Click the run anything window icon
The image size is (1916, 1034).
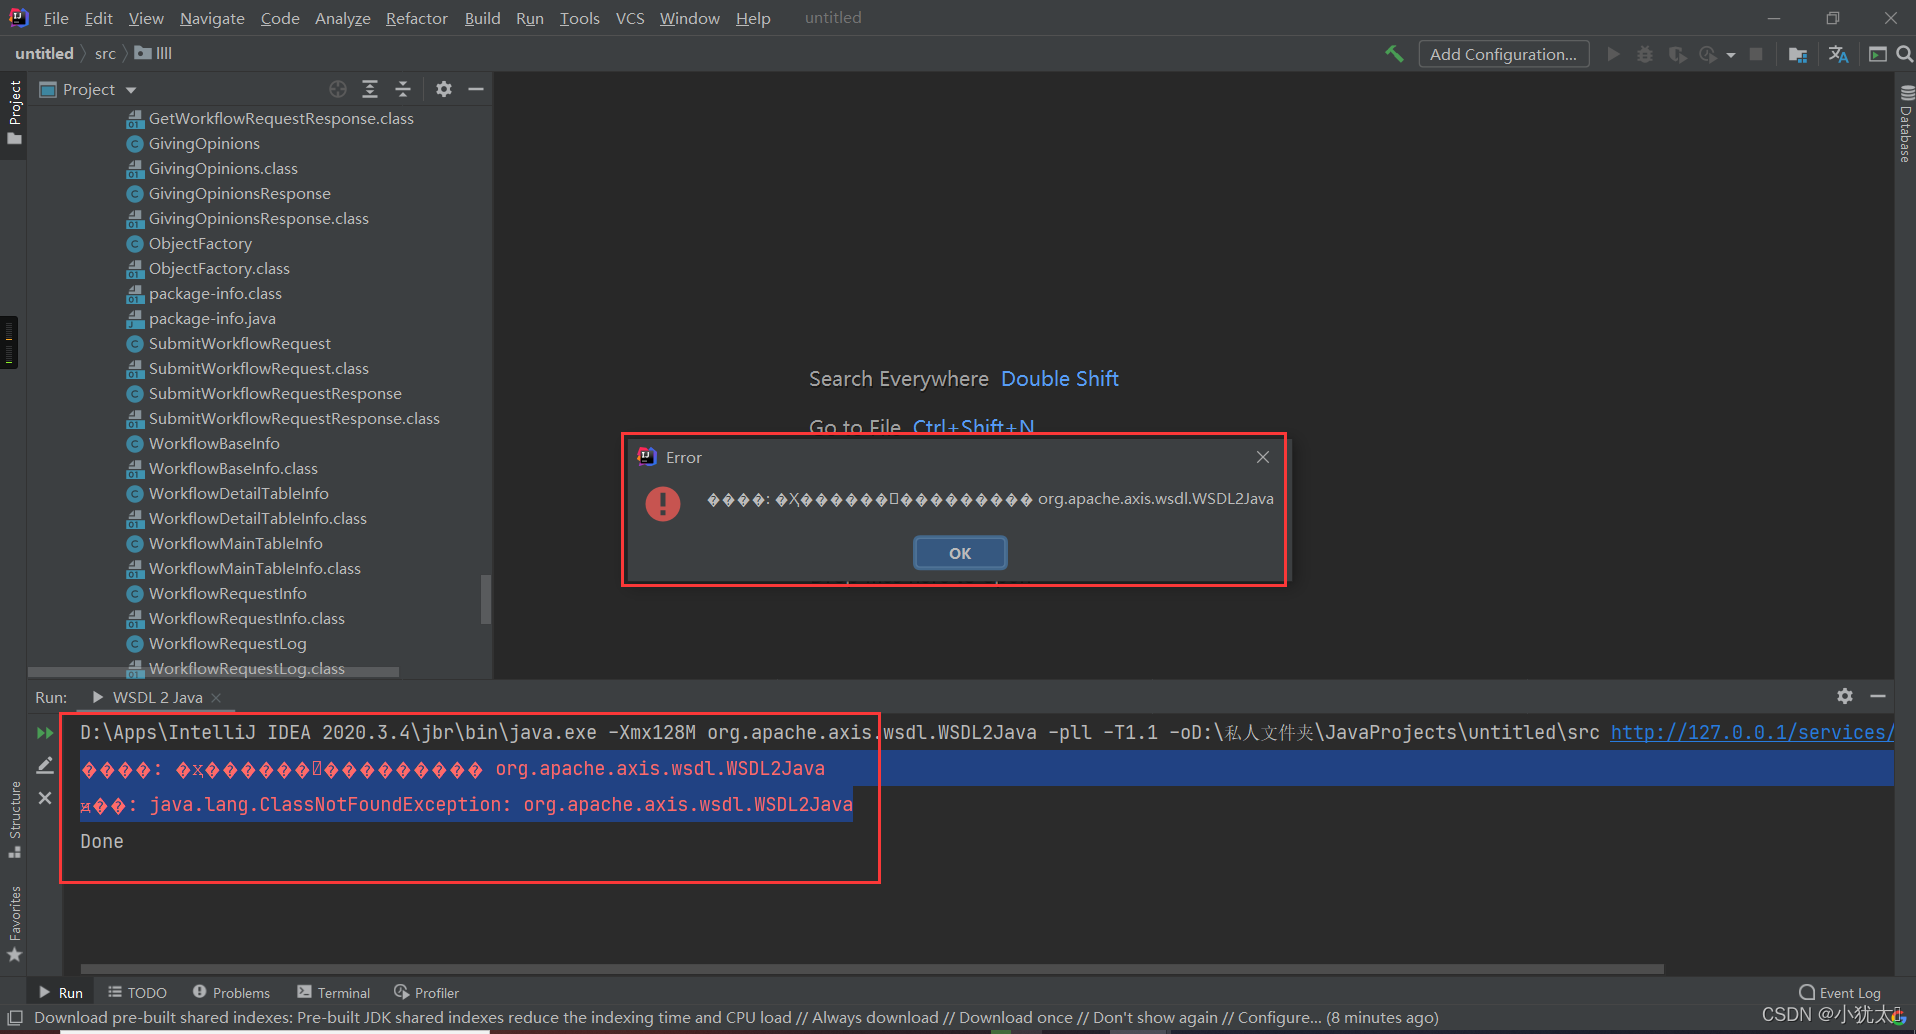1877,54
